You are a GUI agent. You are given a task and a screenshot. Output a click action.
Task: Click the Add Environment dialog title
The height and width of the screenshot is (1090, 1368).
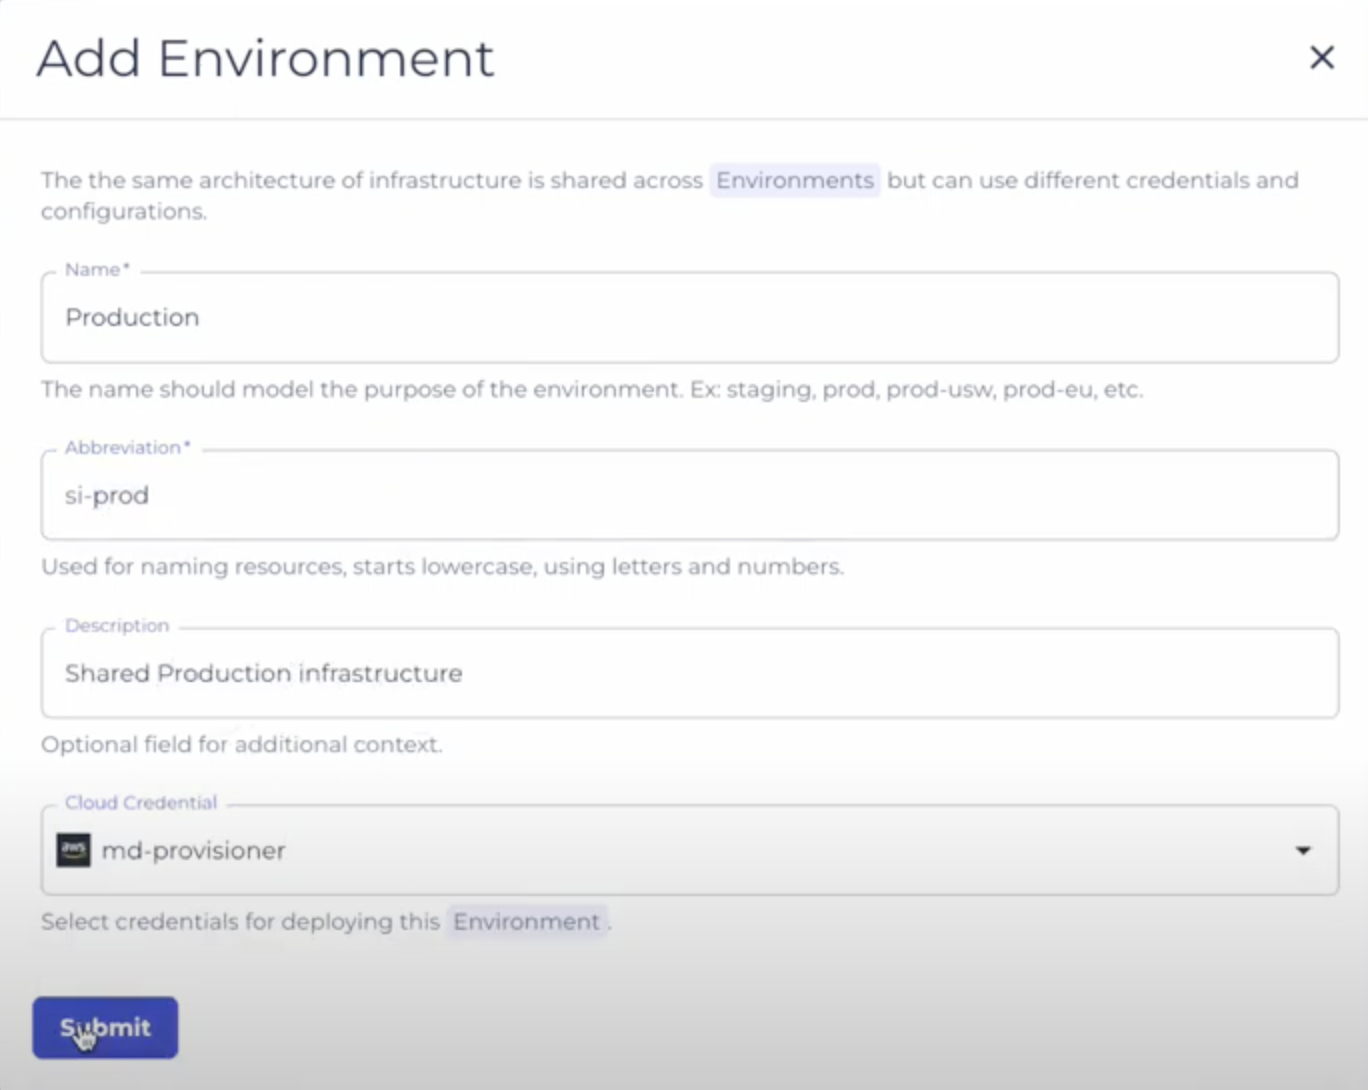point(265,58)
